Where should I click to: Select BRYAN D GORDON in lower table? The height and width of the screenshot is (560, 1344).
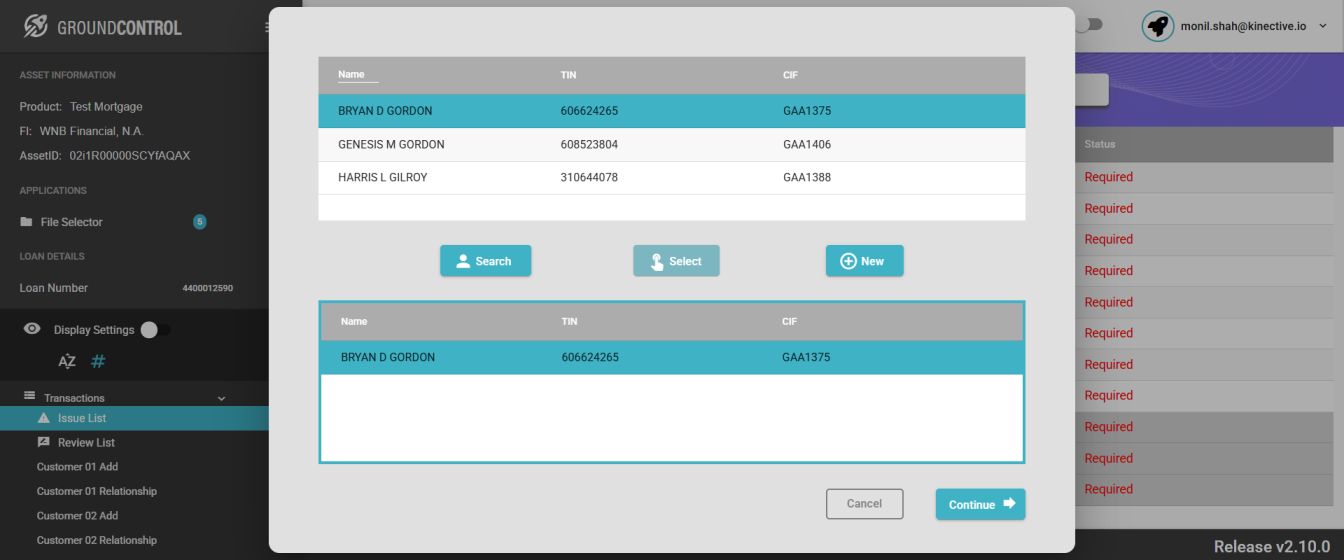(x=672, y=357)
